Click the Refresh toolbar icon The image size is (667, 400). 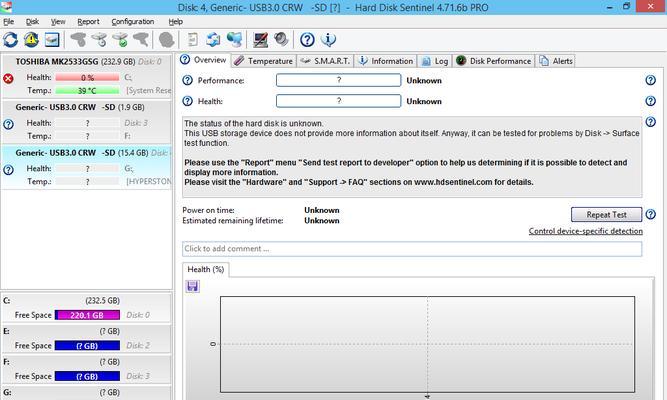point(11,40)
